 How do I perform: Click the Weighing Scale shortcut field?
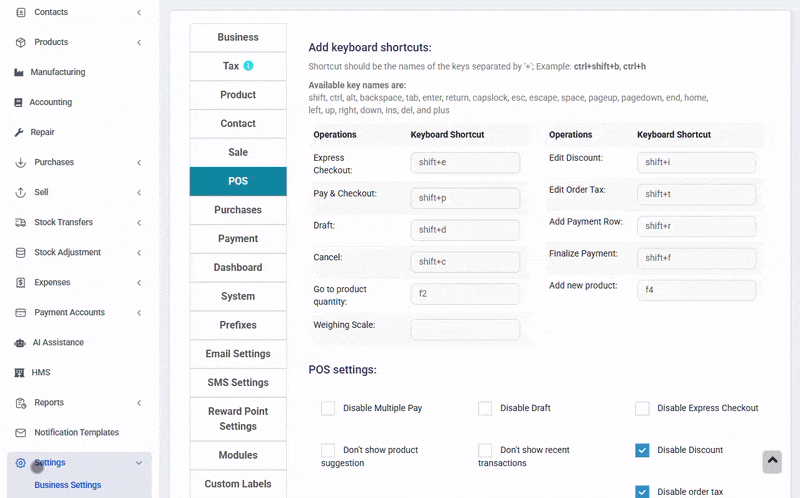coord(465,330)
